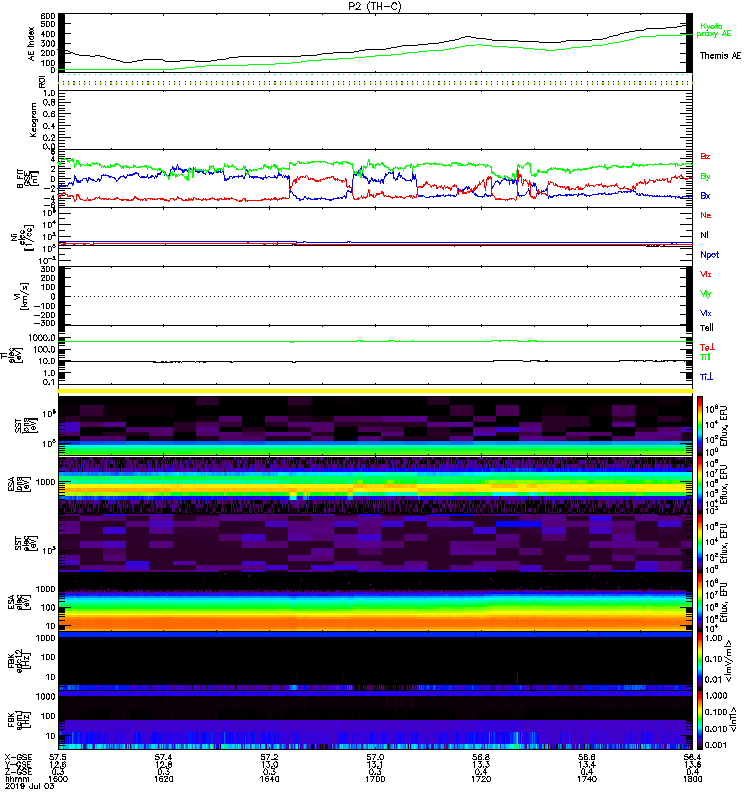Click the "B_FIT GSE [nT]" axis label
750x800 pixels.
[26, 179]
